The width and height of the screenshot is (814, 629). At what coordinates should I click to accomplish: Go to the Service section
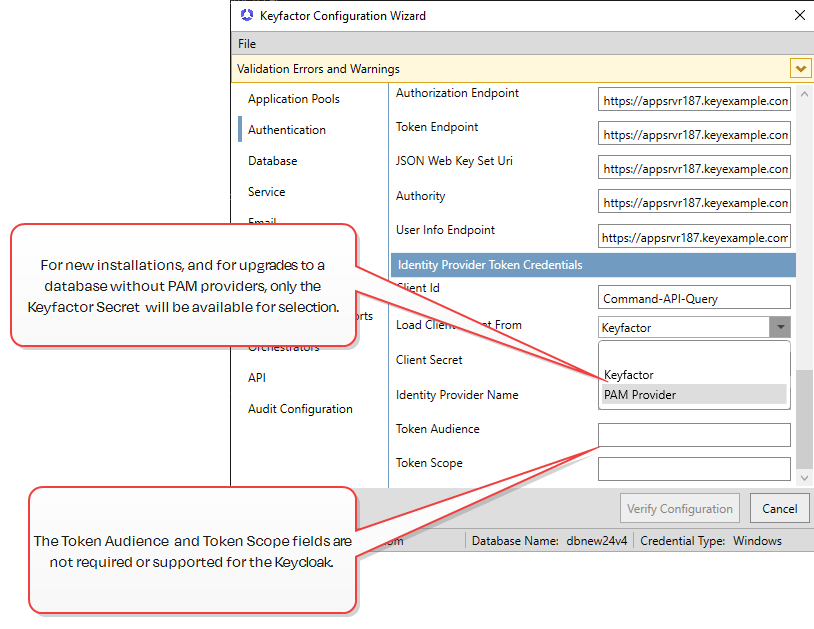pos(266,192)
